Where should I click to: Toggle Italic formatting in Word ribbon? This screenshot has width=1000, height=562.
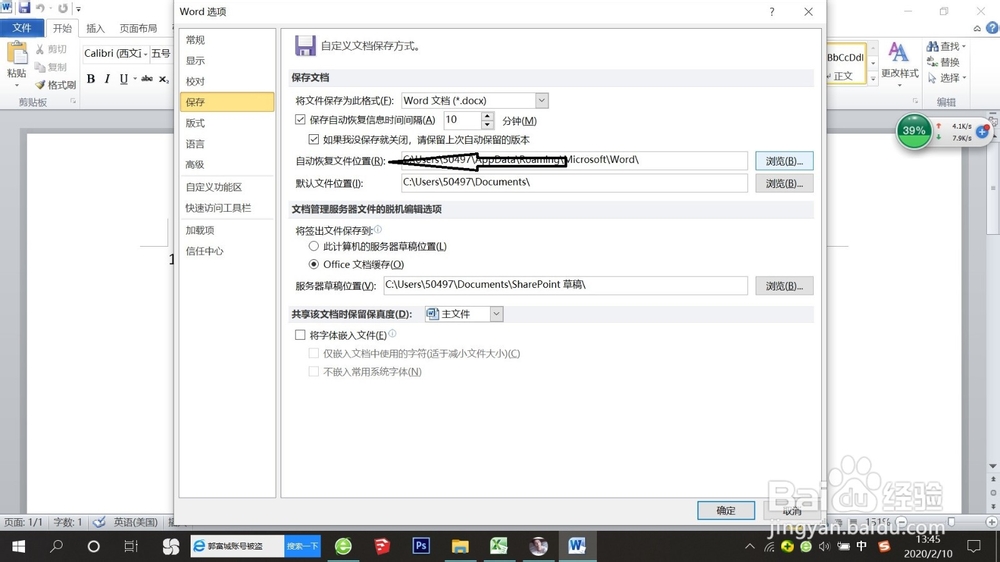point(107,78)
